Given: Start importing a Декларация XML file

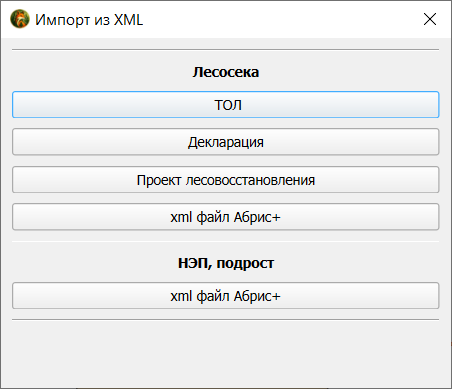Looking at the screenshot, I should point(226,142).
